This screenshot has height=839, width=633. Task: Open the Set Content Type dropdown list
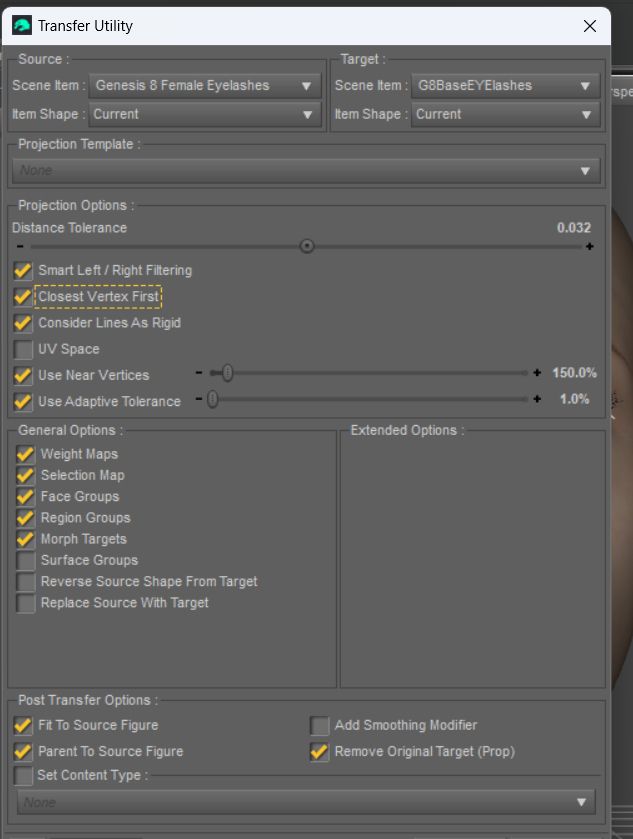click(x=307, y=802)
